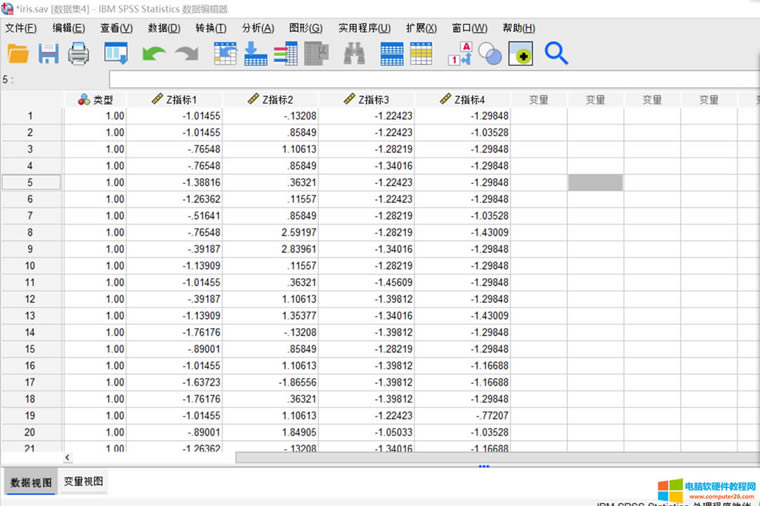Save the dataset with the floppy disk icon

(48, 54)
